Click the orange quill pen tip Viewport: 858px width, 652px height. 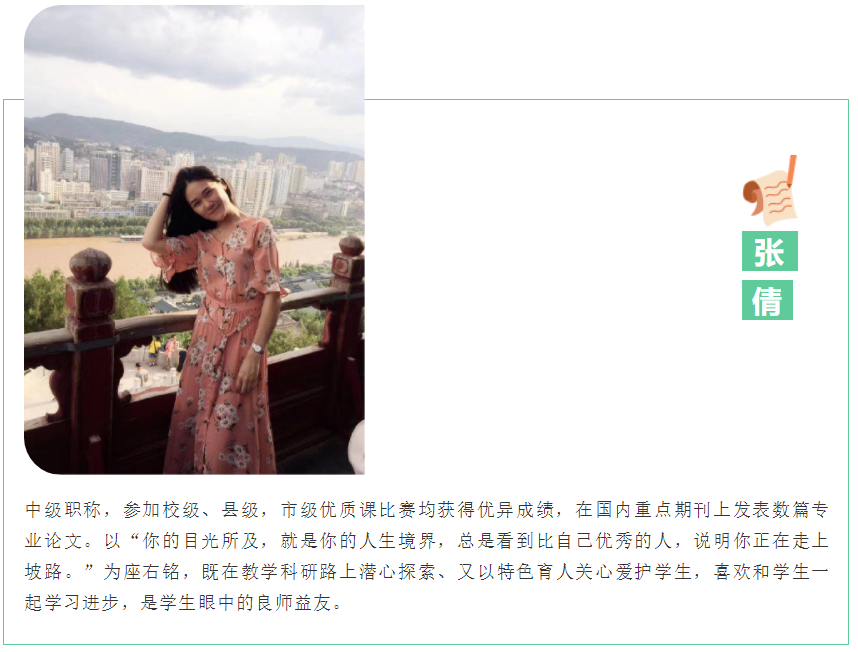pos(792,167)
